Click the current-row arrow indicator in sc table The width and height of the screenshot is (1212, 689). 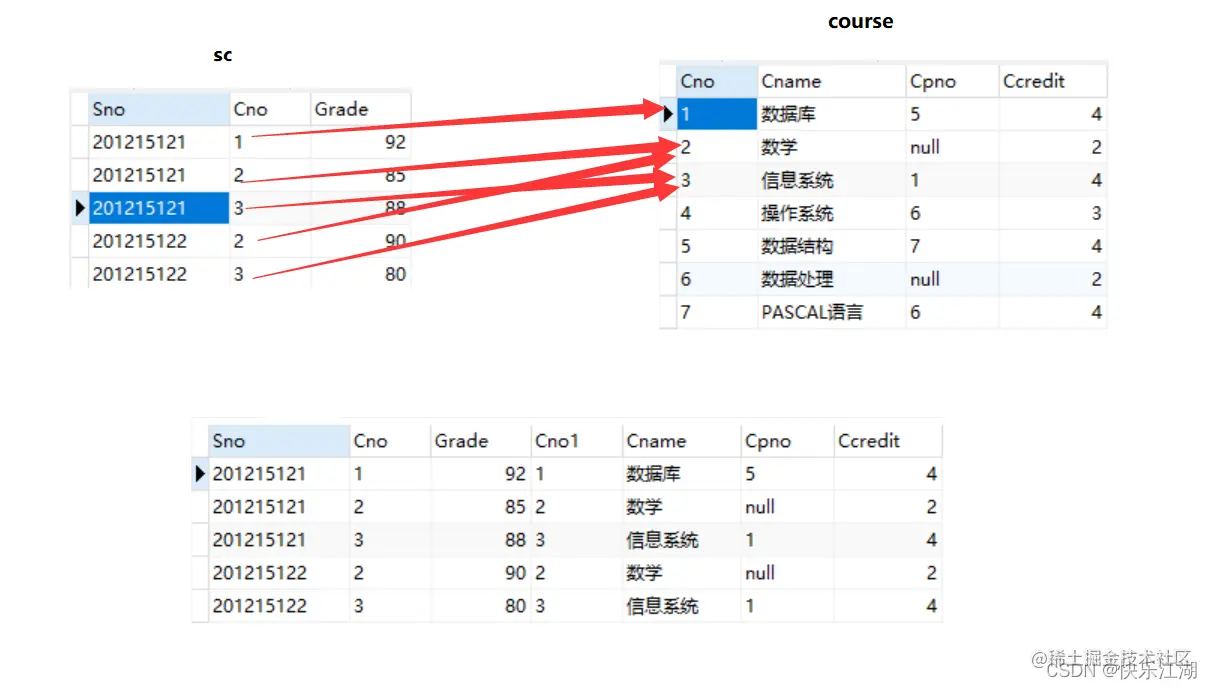pyautogui.click(x=80, y=208)
